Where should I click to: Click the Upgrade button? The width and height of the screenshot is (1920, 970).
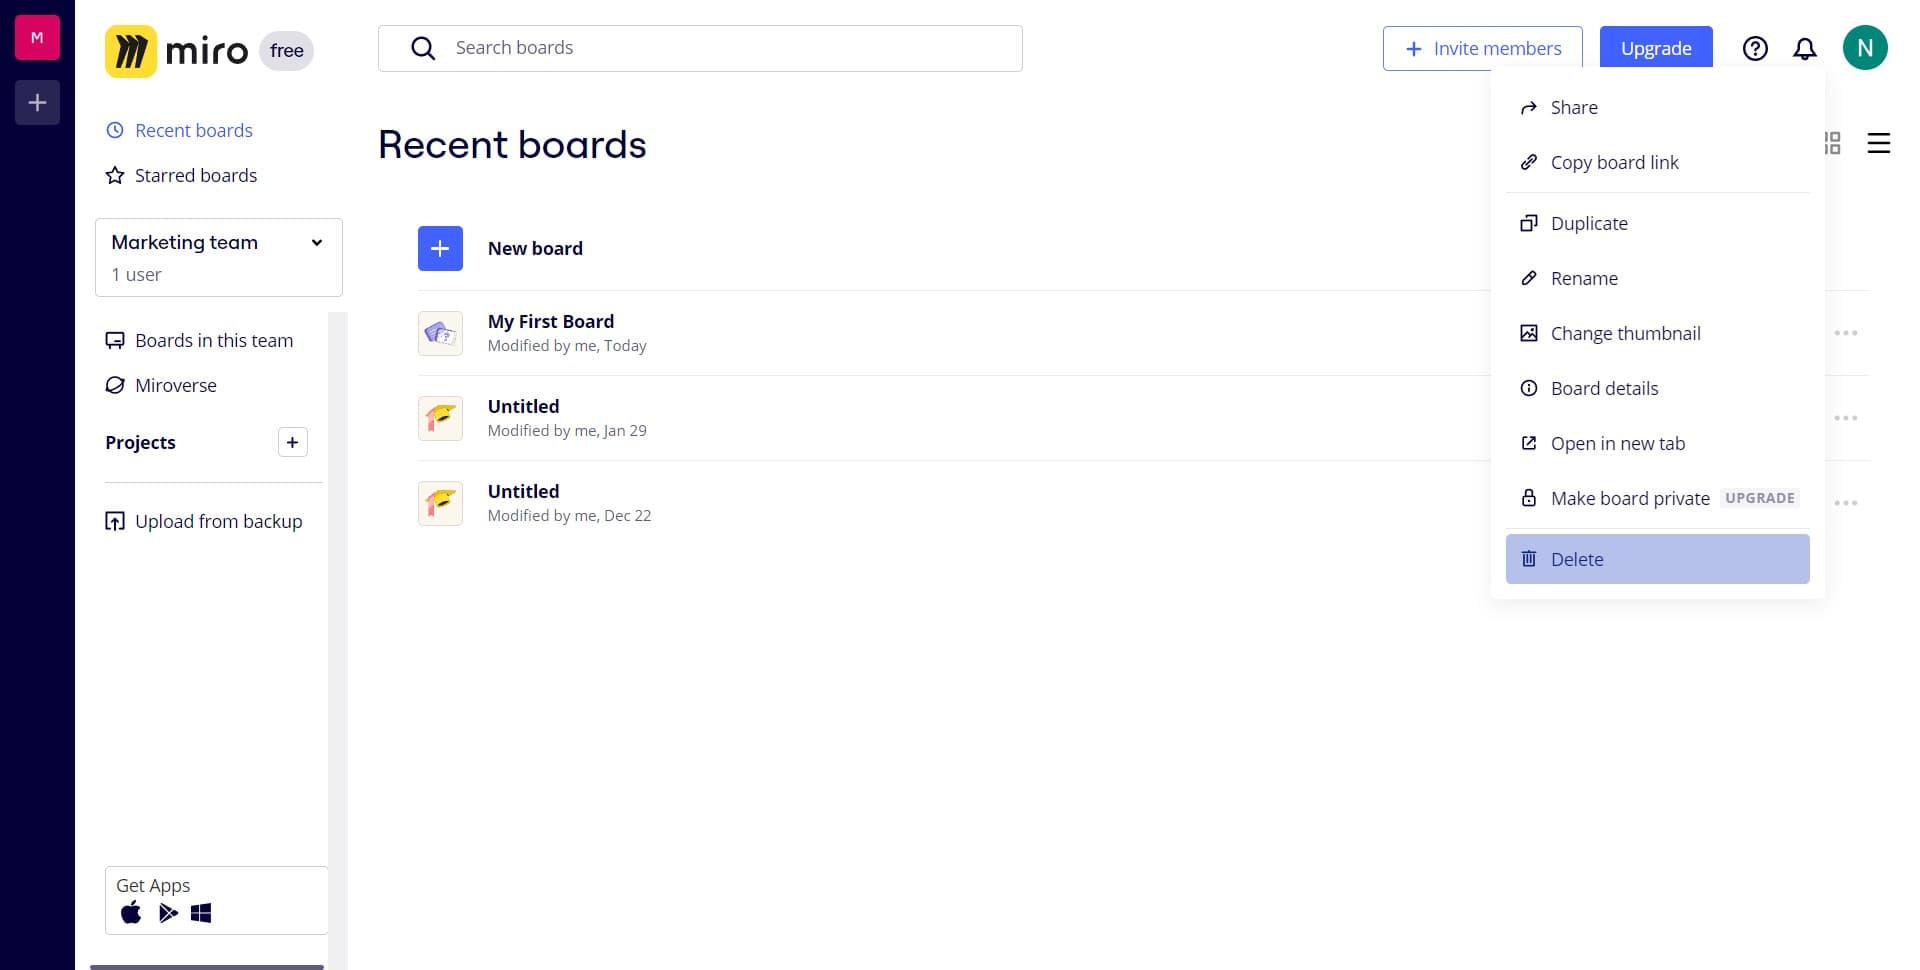[x=1655, y=48]
